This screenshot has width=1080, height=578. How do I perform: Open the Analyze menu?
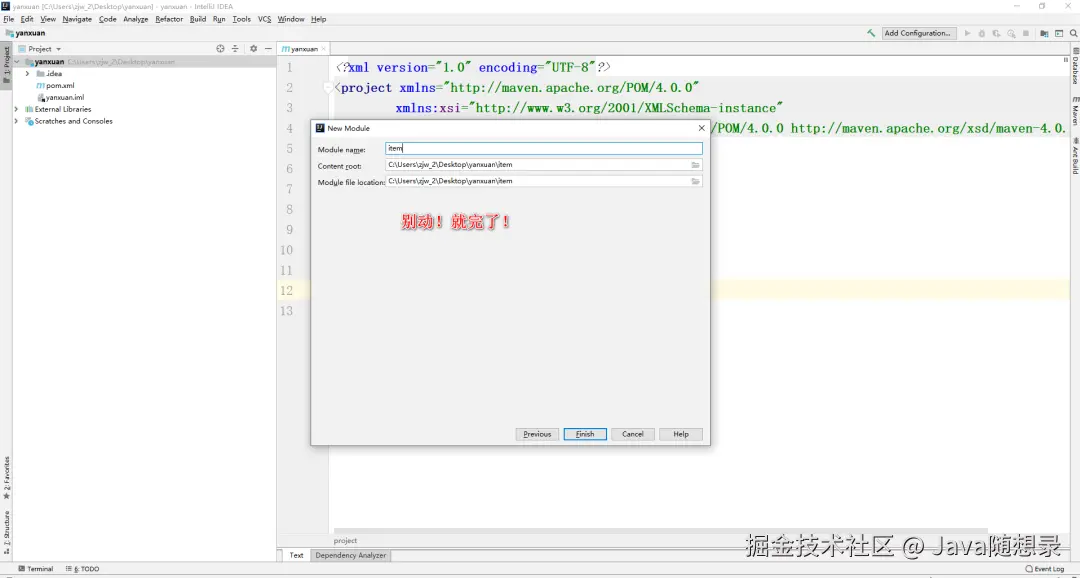(x=136, y=19)
